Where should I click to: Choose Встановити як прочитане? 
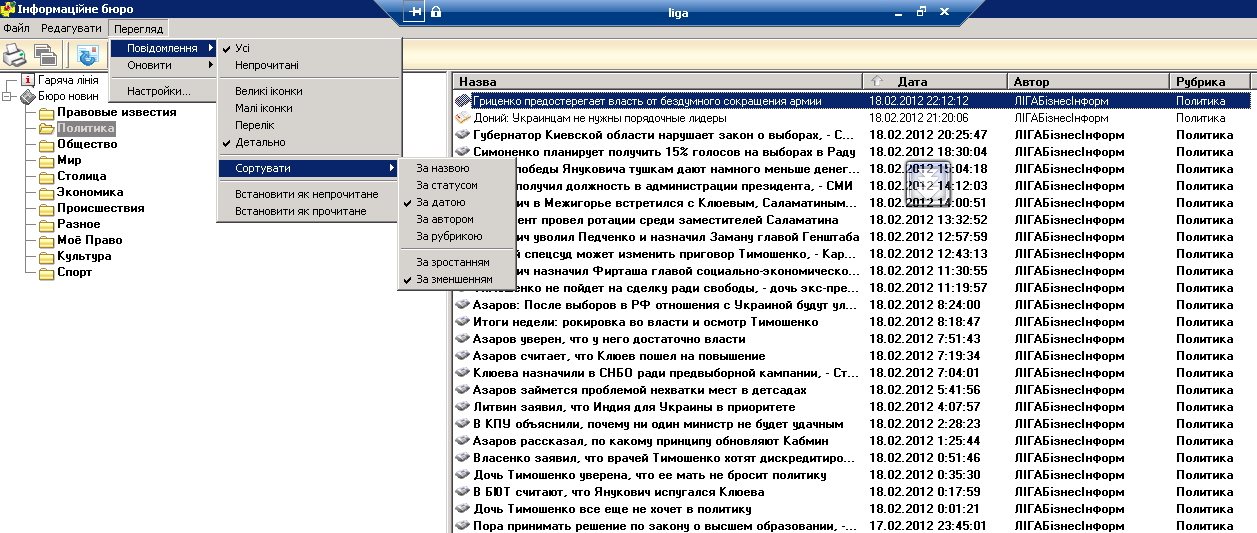[308, 211]
